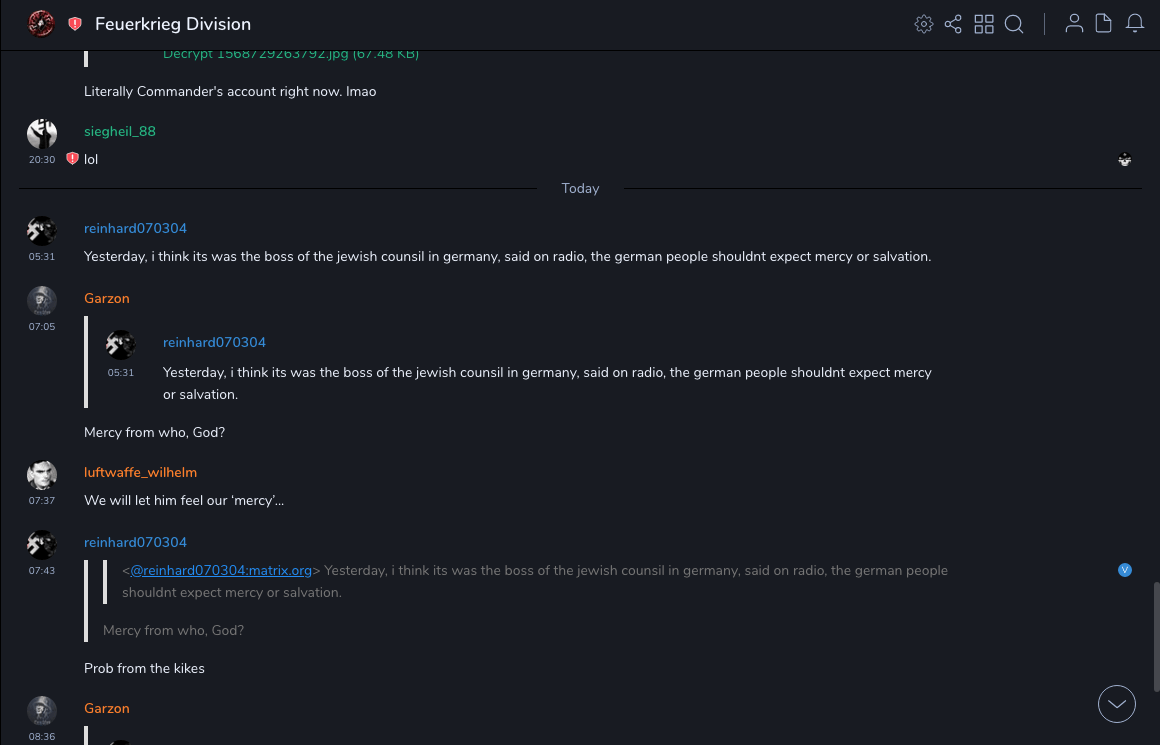
Task: Show the room member list icon
Action: point(1074,24)
